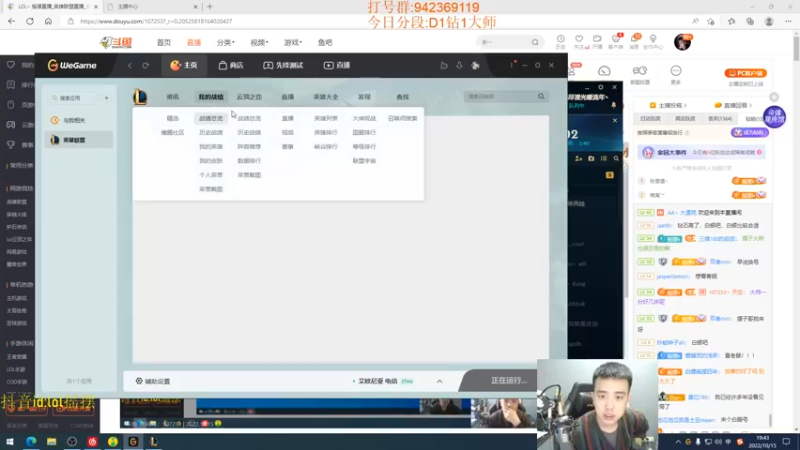Open WeGame 商店 store tab
The width and height of the screenshot is (800, 450).
click(x=231, y=65)
